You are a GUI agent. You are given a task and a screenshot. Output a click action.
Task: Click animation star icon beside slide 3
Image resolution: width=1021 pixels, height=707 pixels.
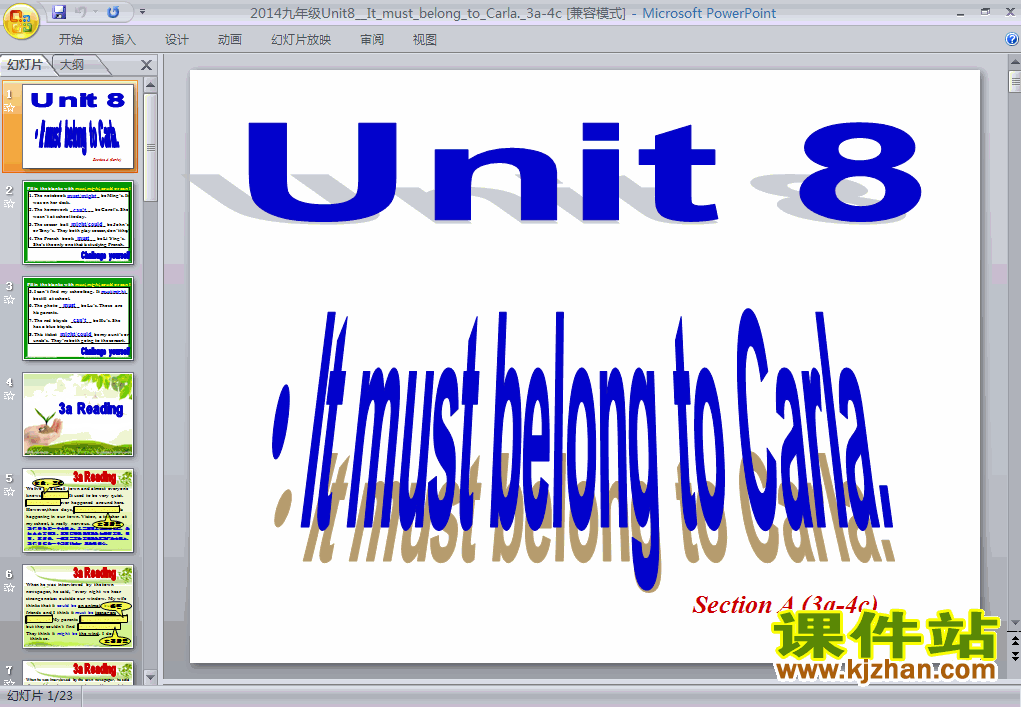click(x=9, y=300)
